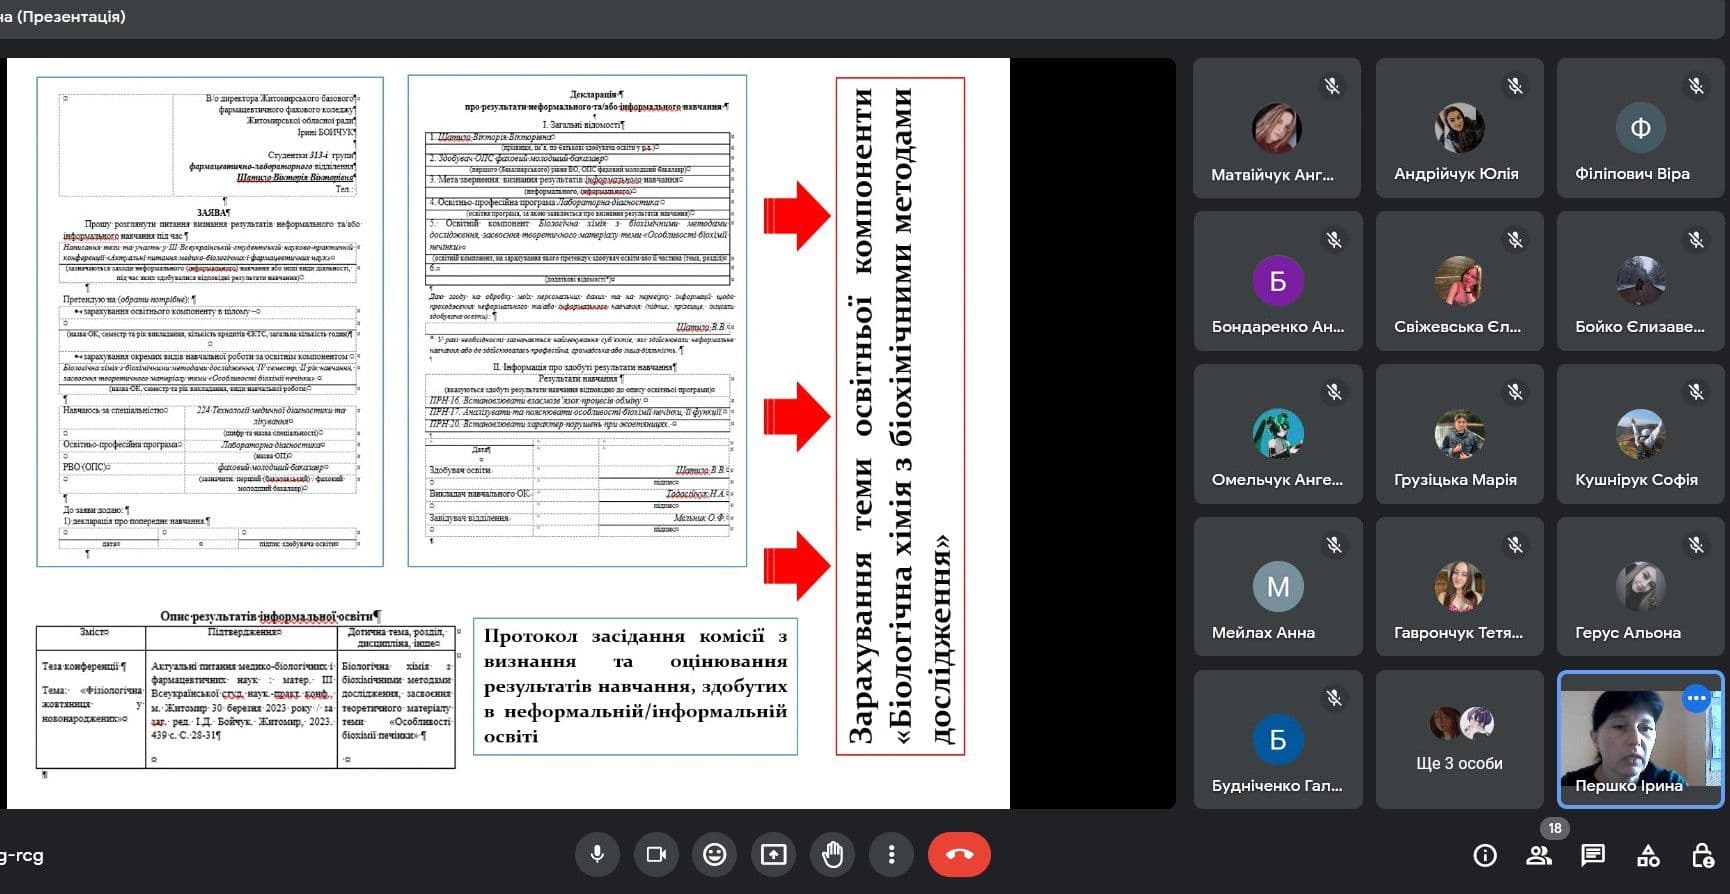Viewport: 1730px width, 894px height.
Task: Open meeting details info icon
Action: click(x=1485, y=855)
